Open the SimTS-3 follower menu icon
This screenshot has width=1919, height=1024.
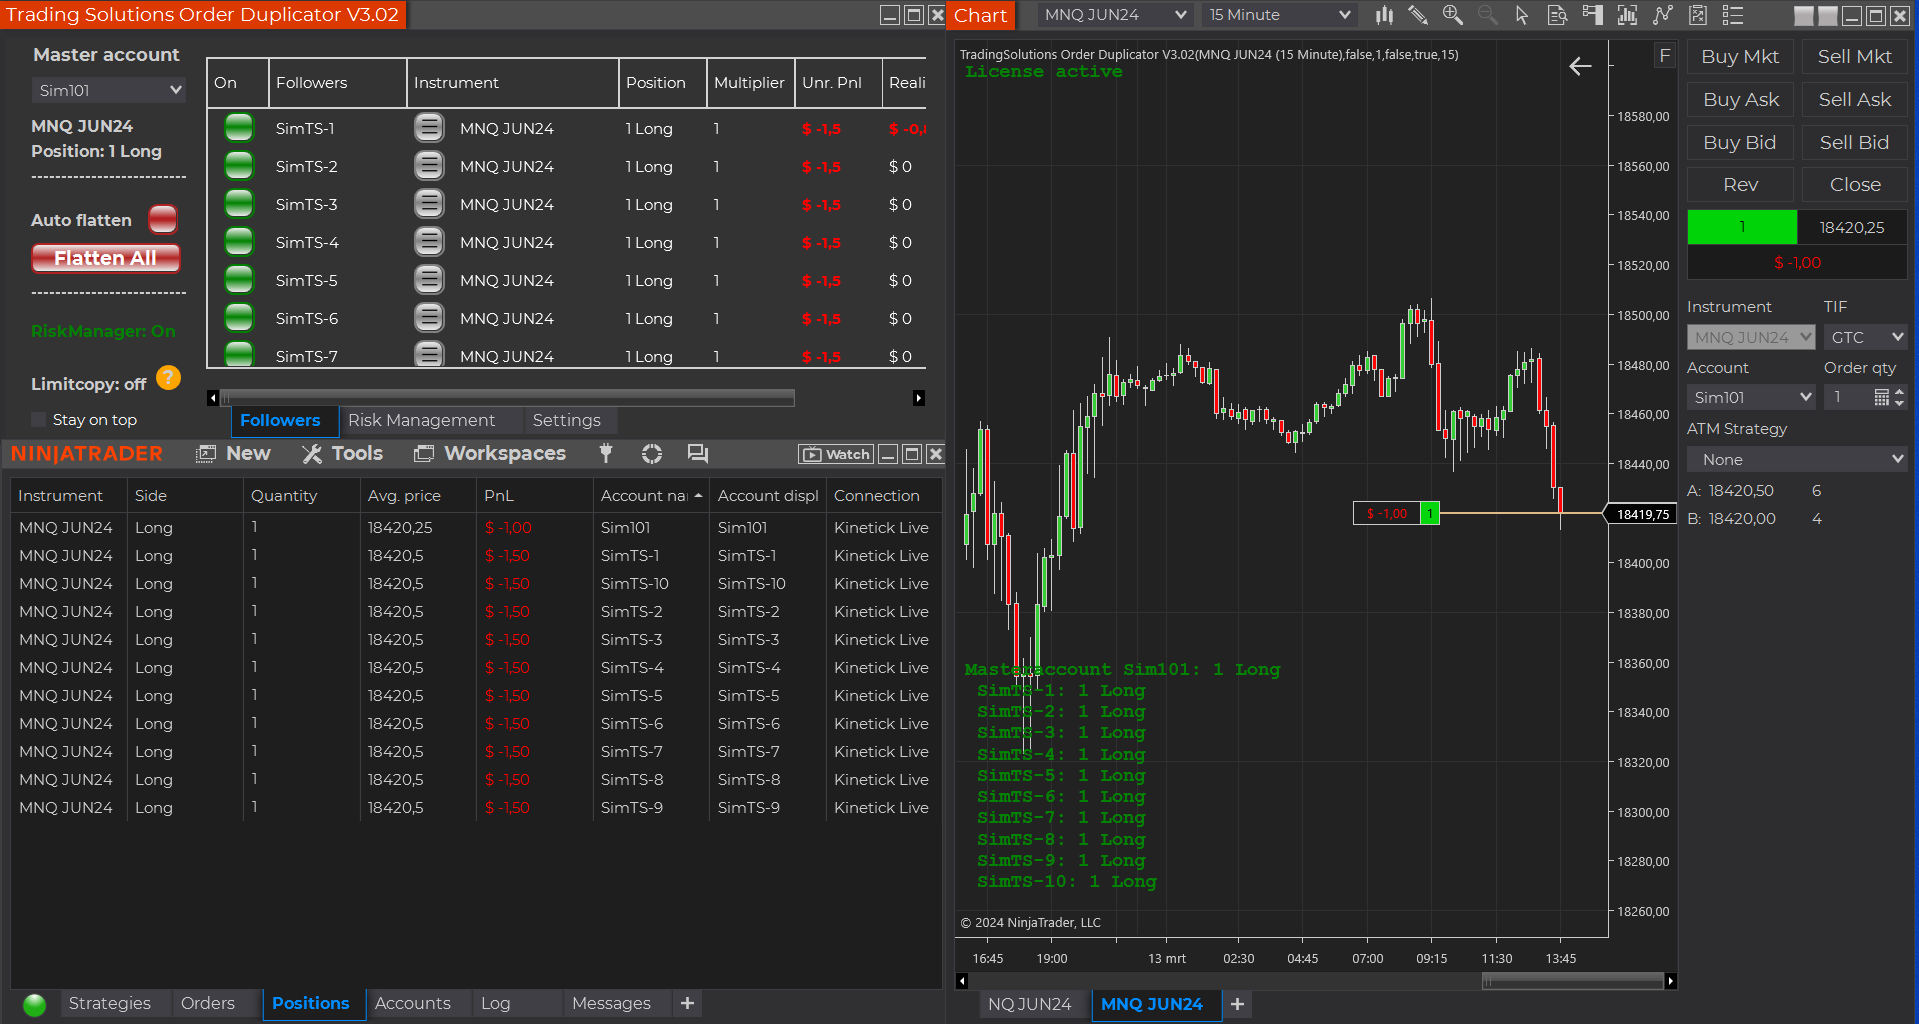[x=429, y=204]
